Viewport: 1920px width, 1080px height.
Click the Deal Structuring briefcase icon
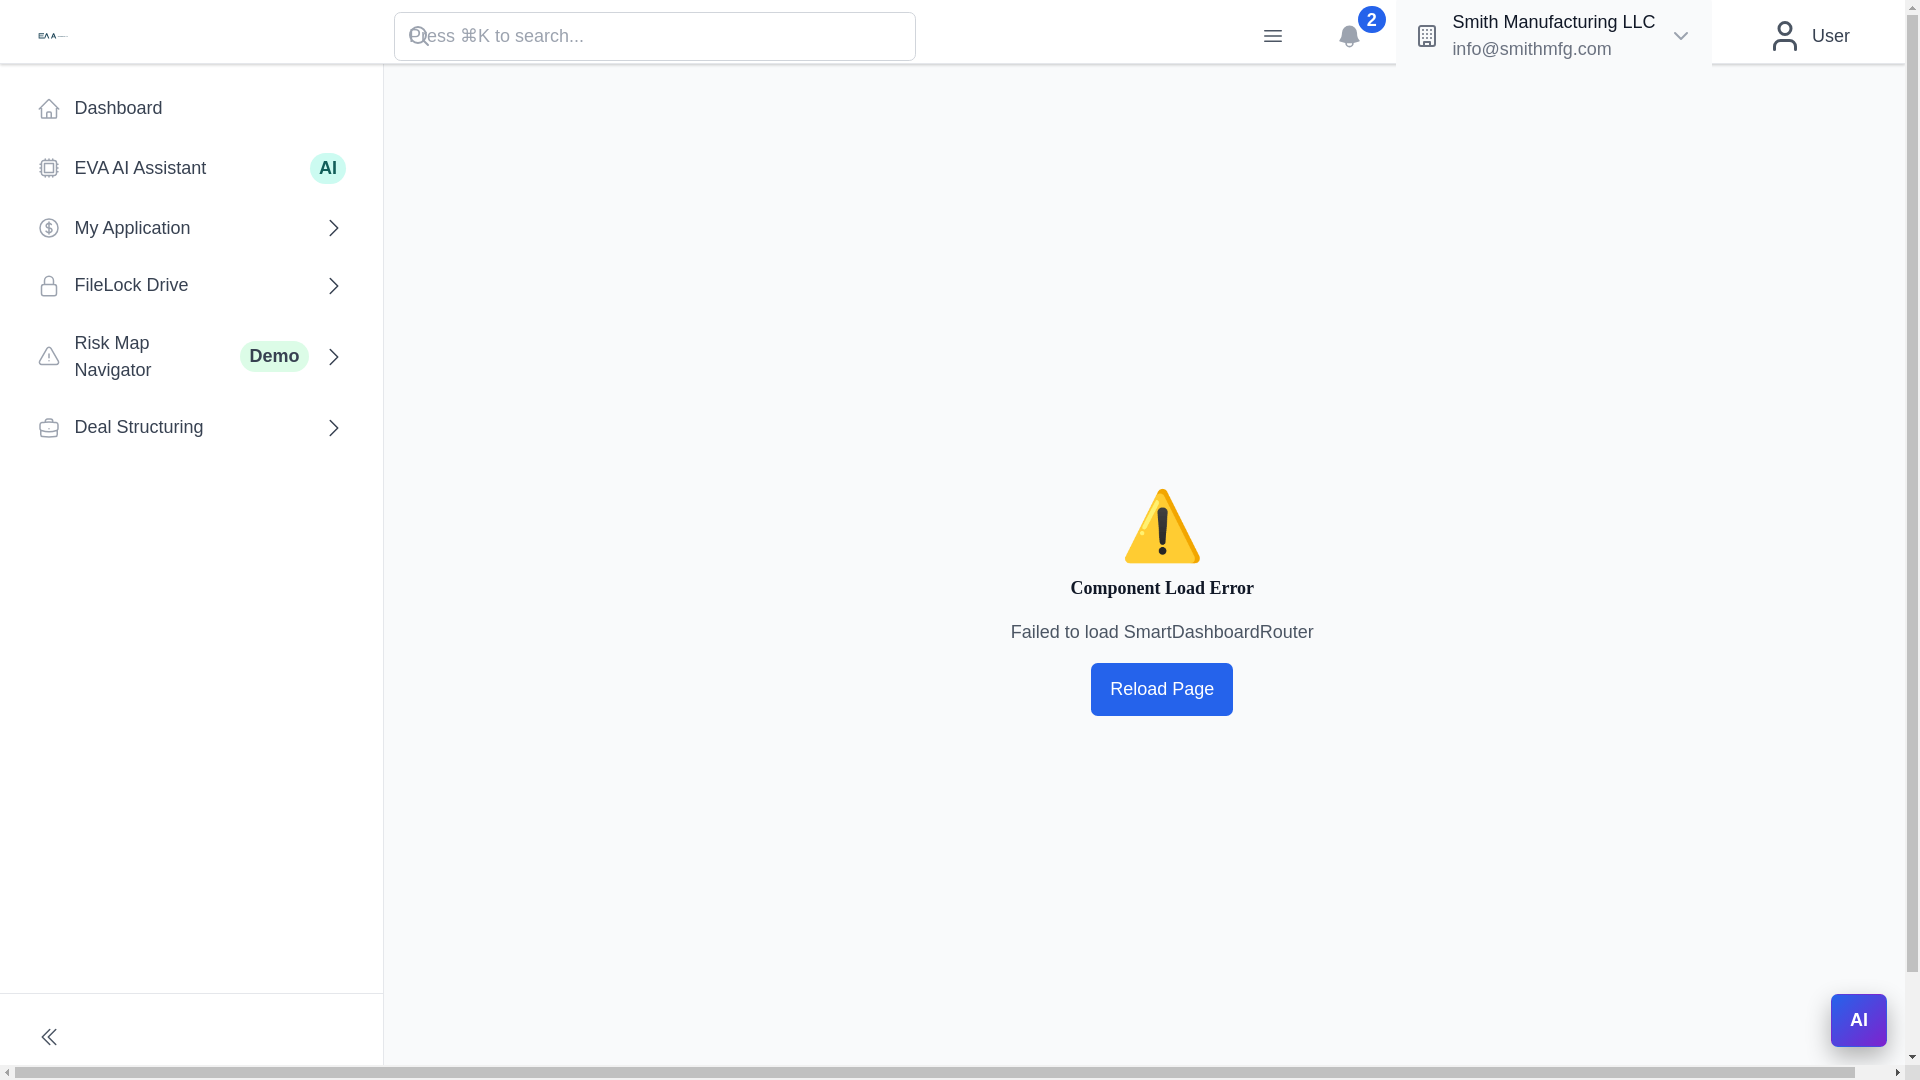coord(49,428)
